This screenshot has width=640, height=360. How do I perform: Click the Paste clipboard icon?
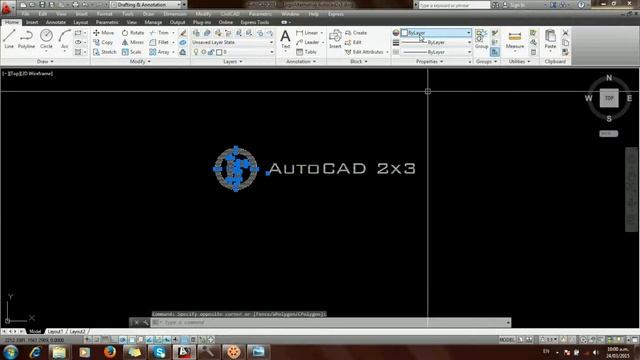550,39
